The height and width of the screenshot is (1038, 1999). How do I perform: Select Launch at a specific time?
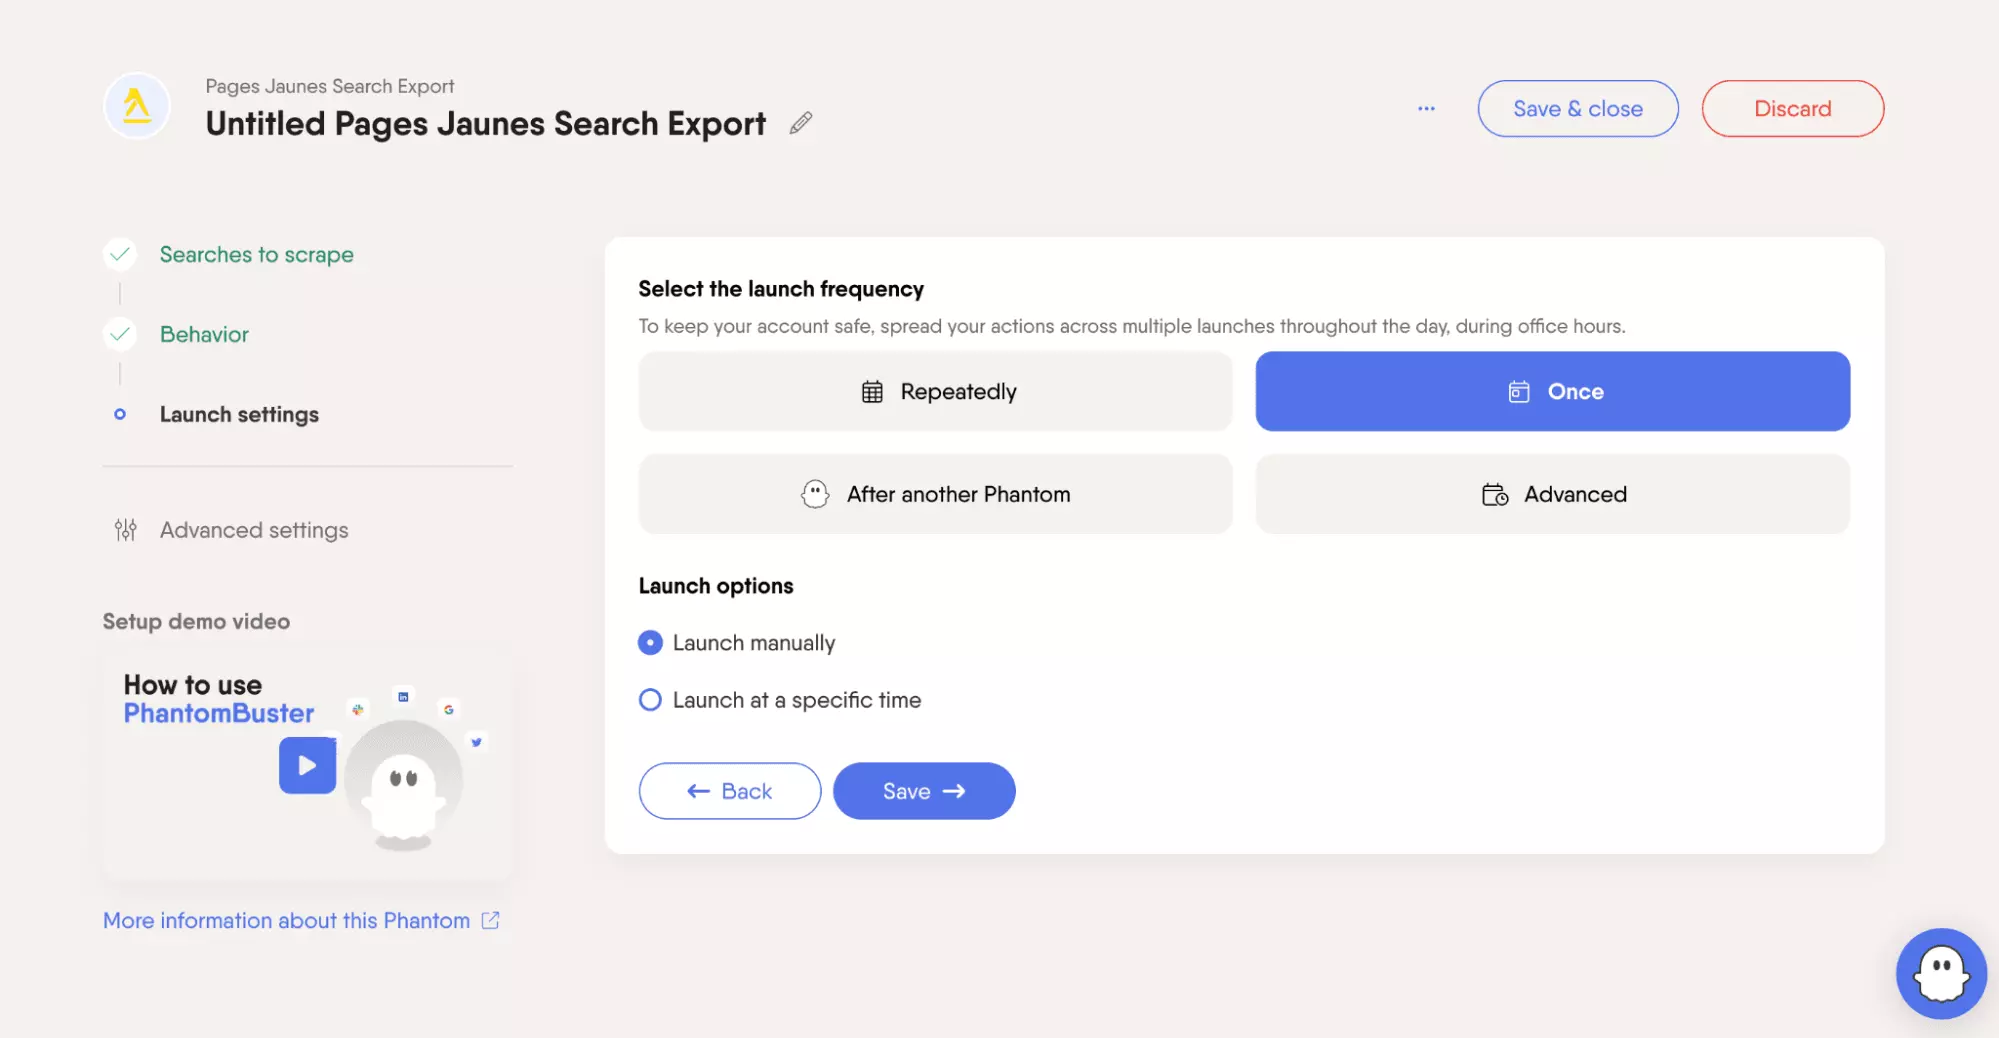tap(650, 700)
